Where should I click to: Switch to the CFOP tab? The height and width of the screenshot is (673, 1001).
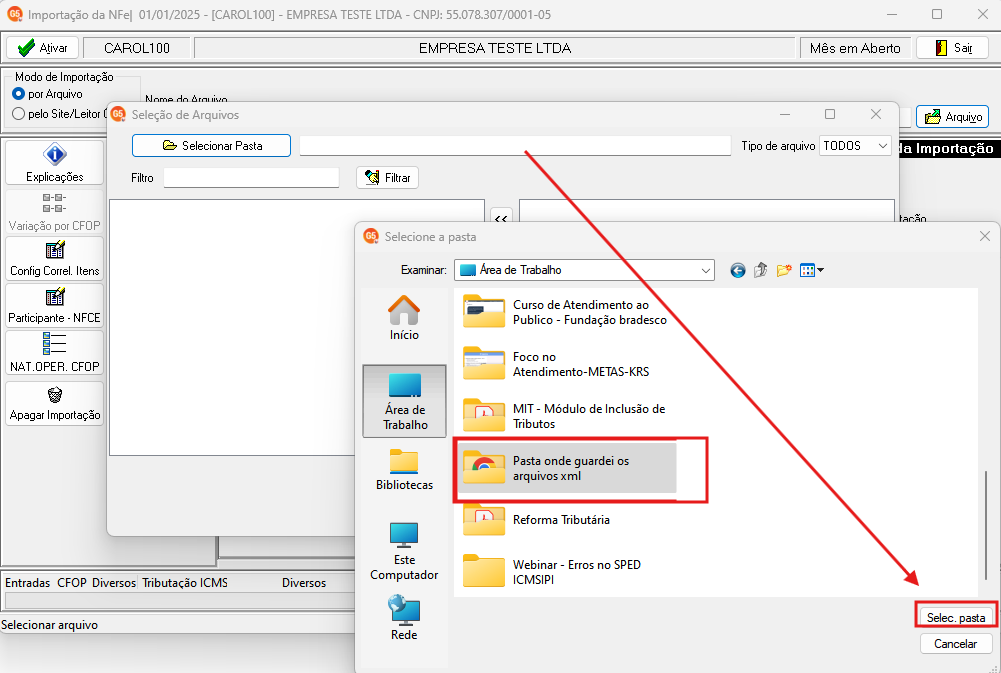tap(72, 583)
